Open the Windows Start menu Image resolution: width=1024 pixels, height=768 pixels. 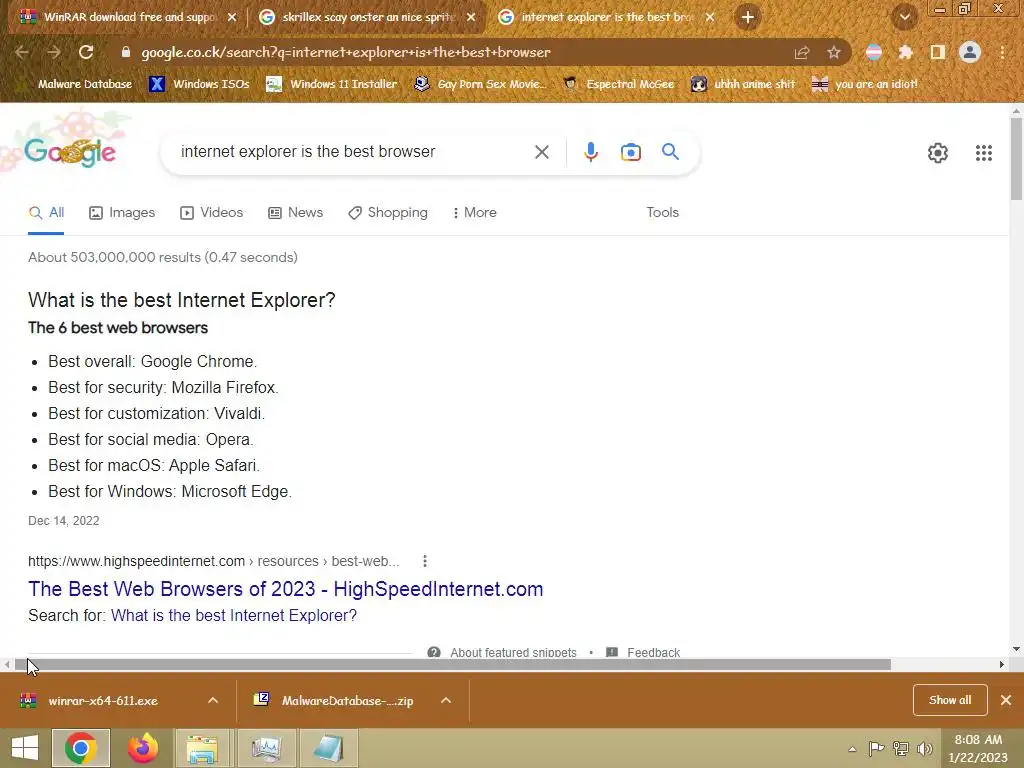(x=25, y=748)
